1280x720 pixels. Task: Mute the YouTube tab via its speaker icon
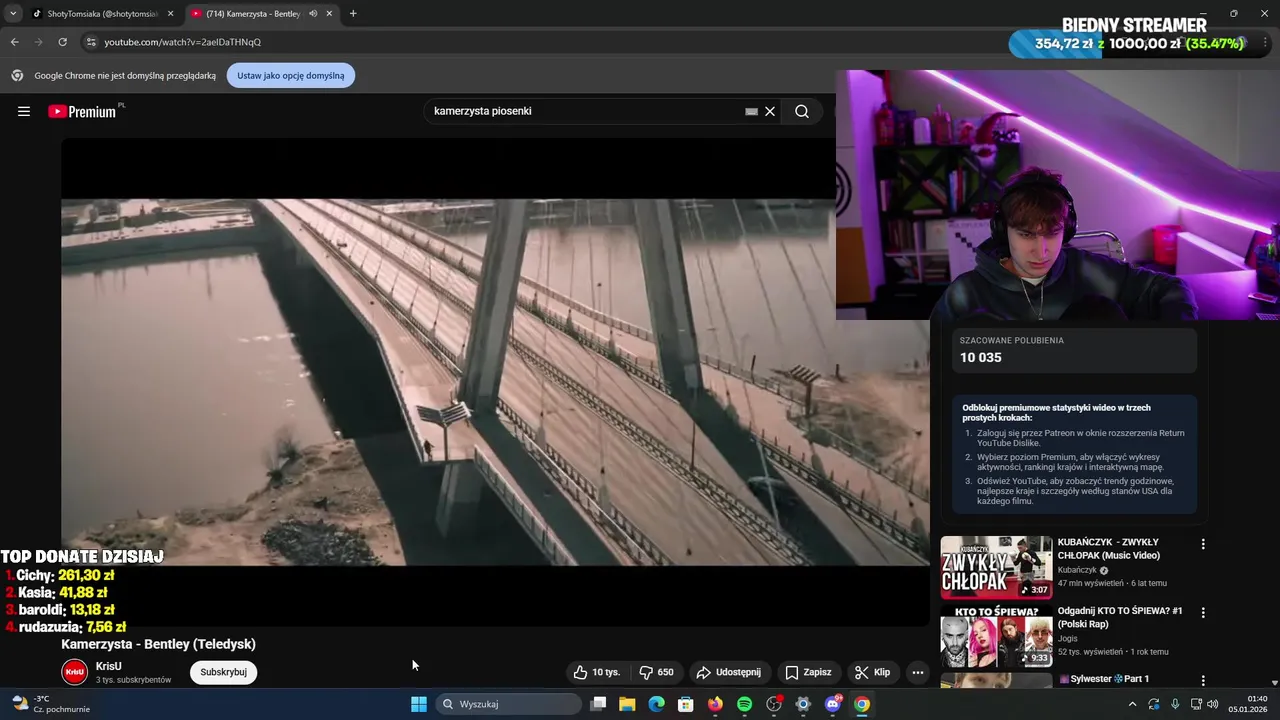pos(313,14)
